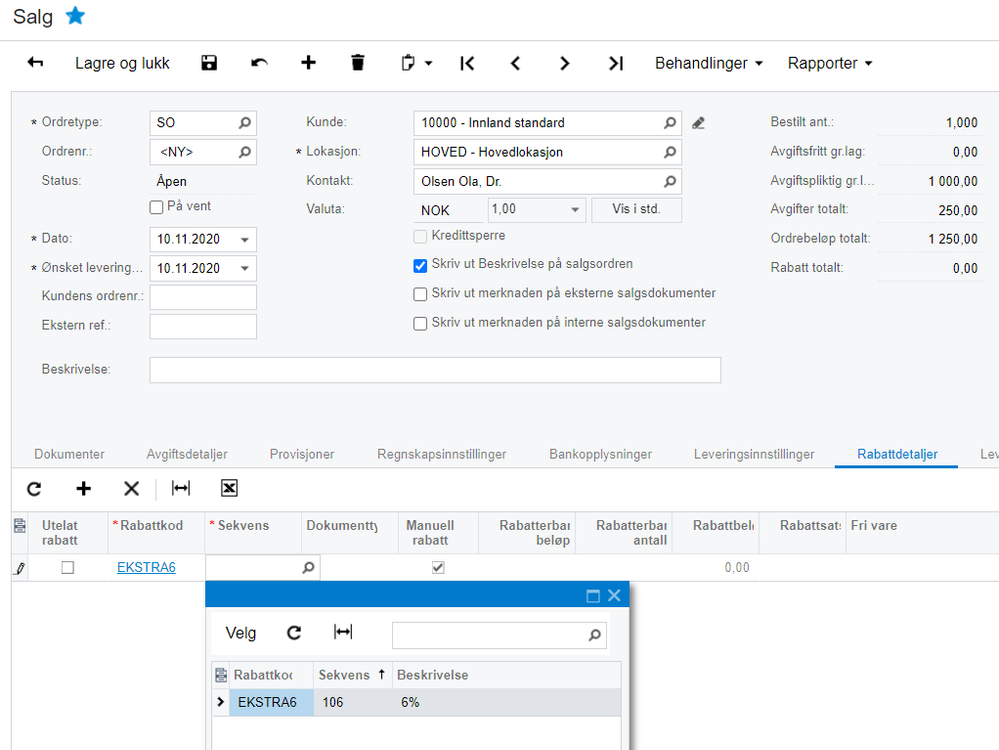Delete the order with trash icon

358,63
